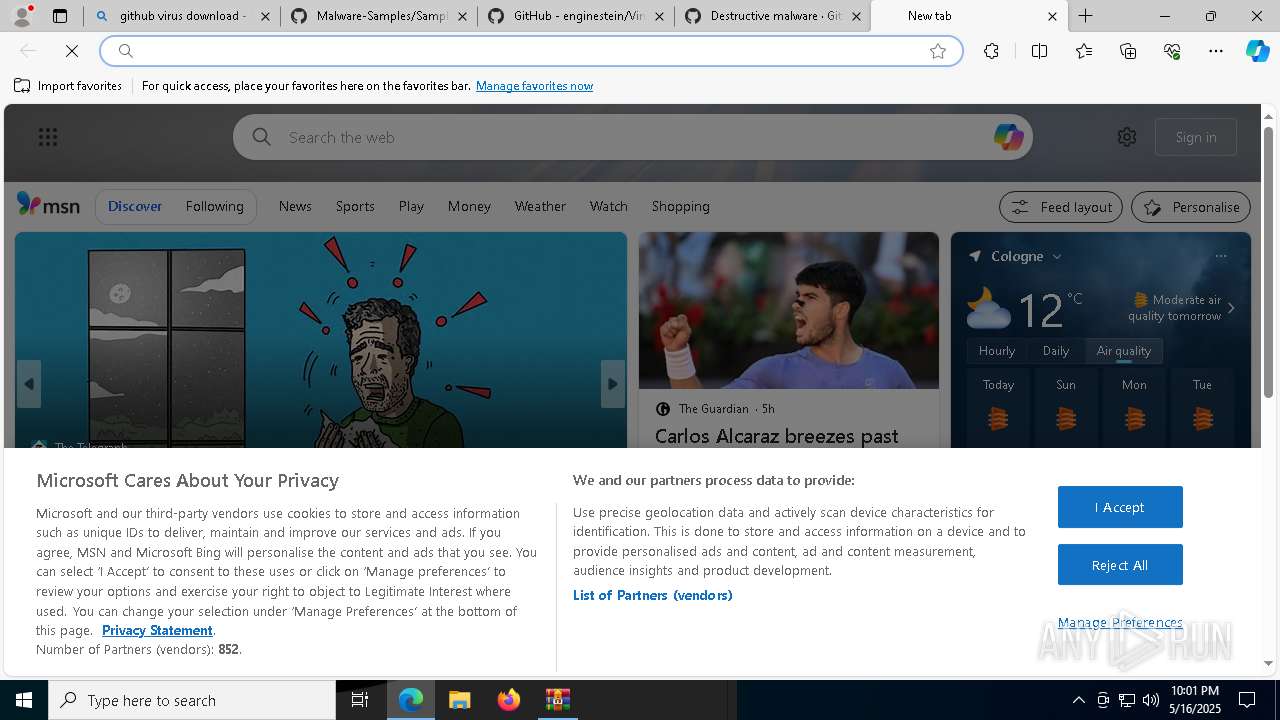Switch to Malware-Samples tab
1280x720 pixels.
(x=380, y=16)
